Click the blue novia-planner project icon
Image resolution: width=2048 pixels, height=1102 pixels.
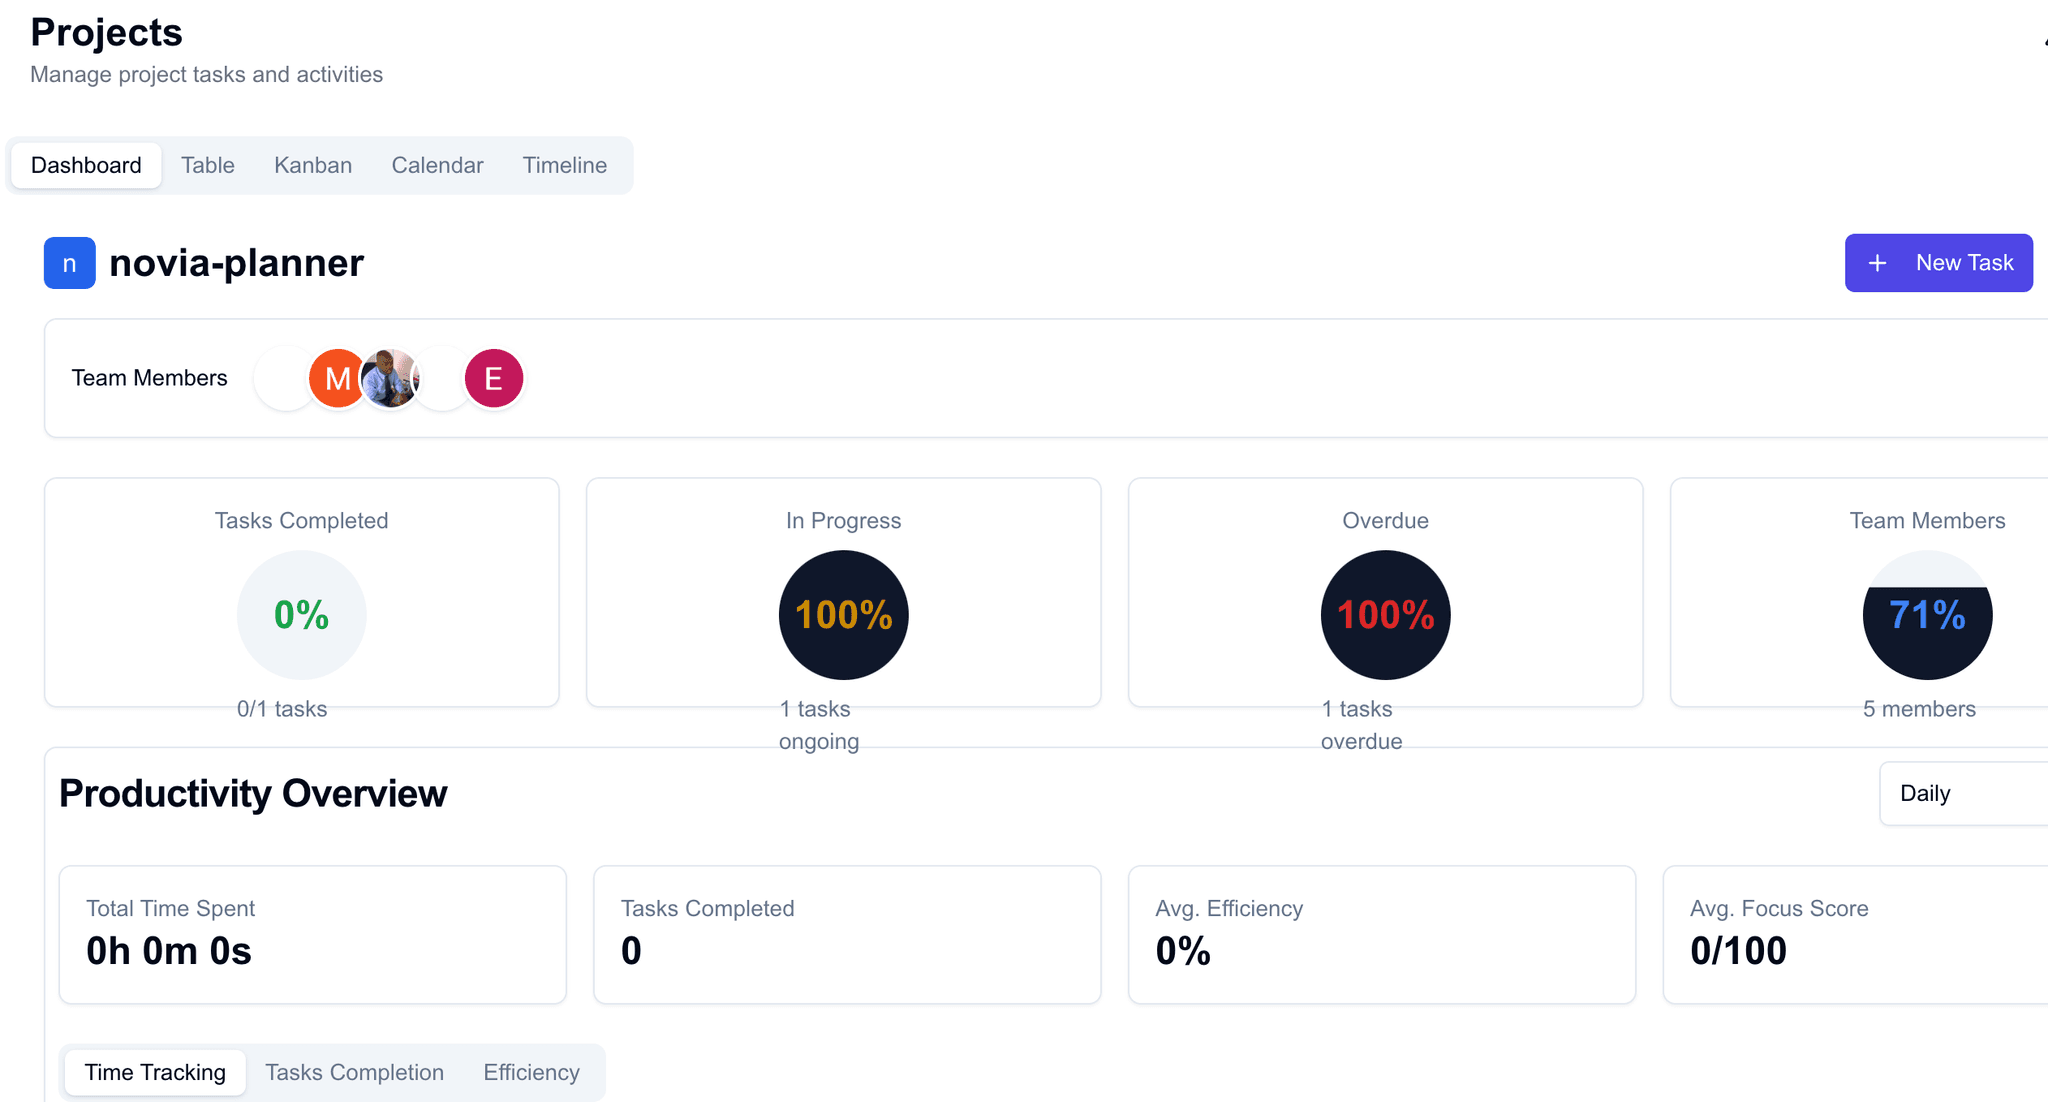coord(69,263)
